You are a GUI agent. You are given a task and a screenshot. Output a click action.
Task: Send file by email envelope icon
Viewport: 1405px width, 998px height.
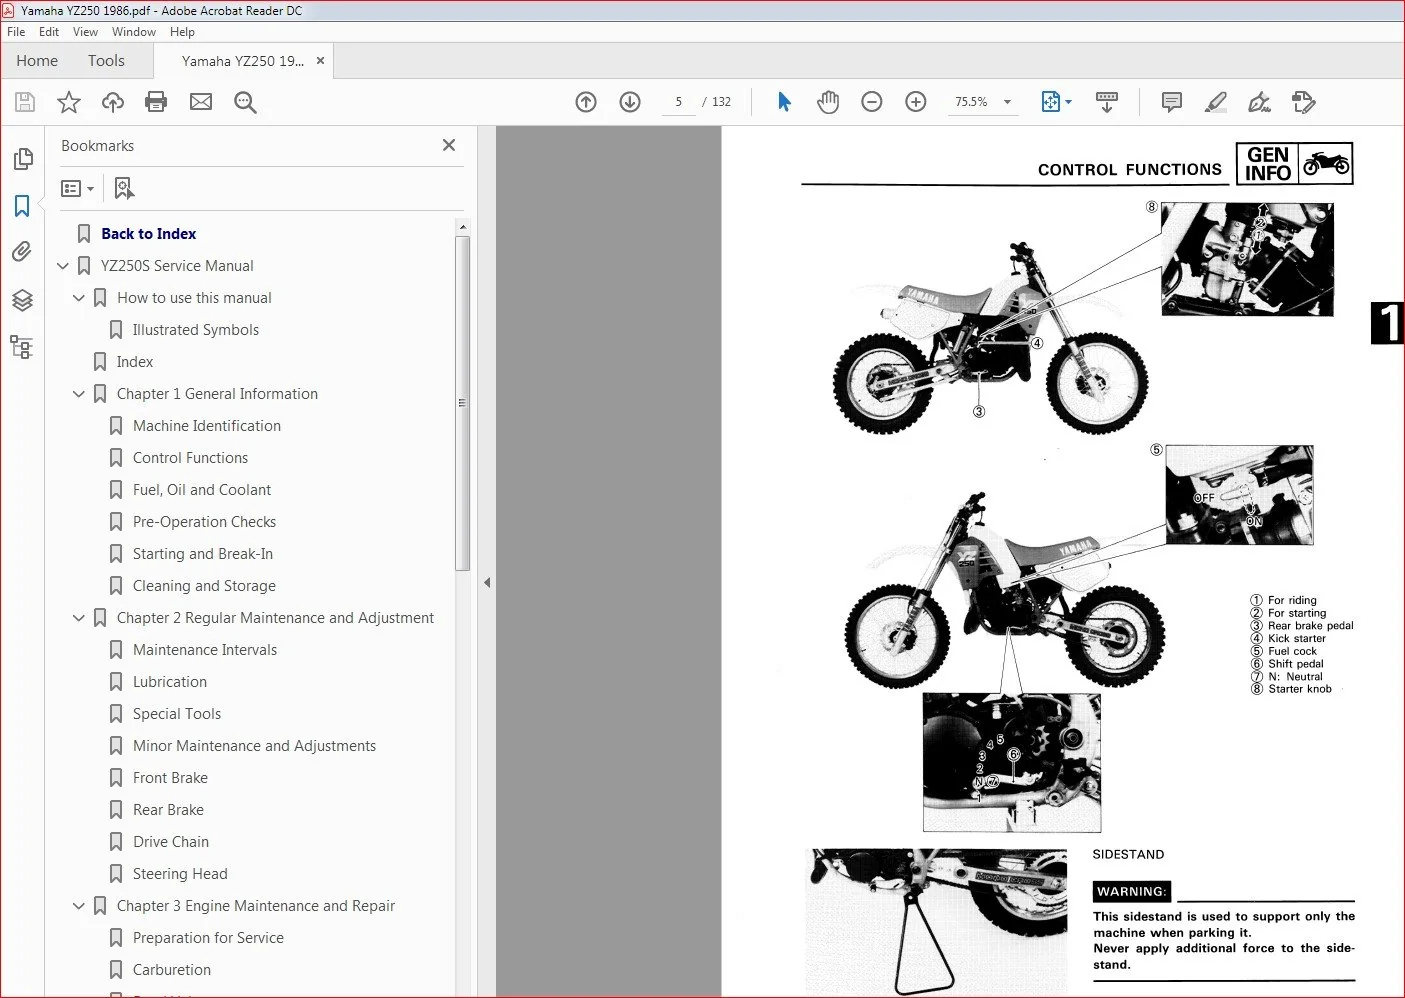click(201, 102)
